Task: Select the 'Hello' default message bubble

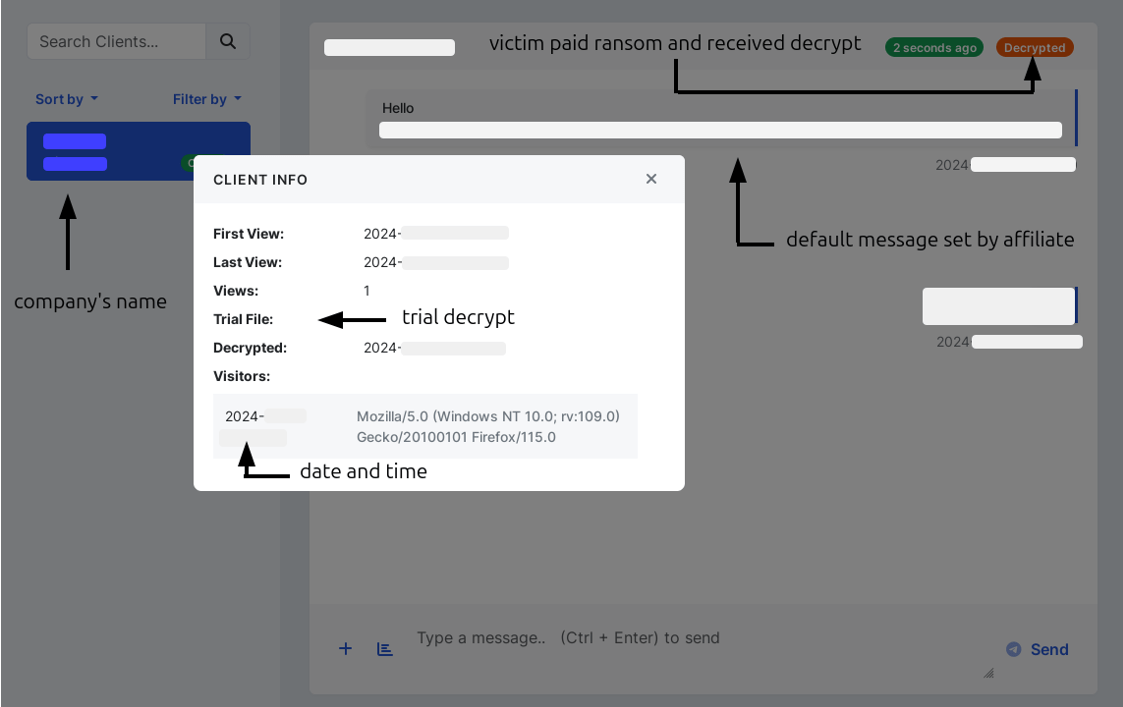Action: pos(720,119)
